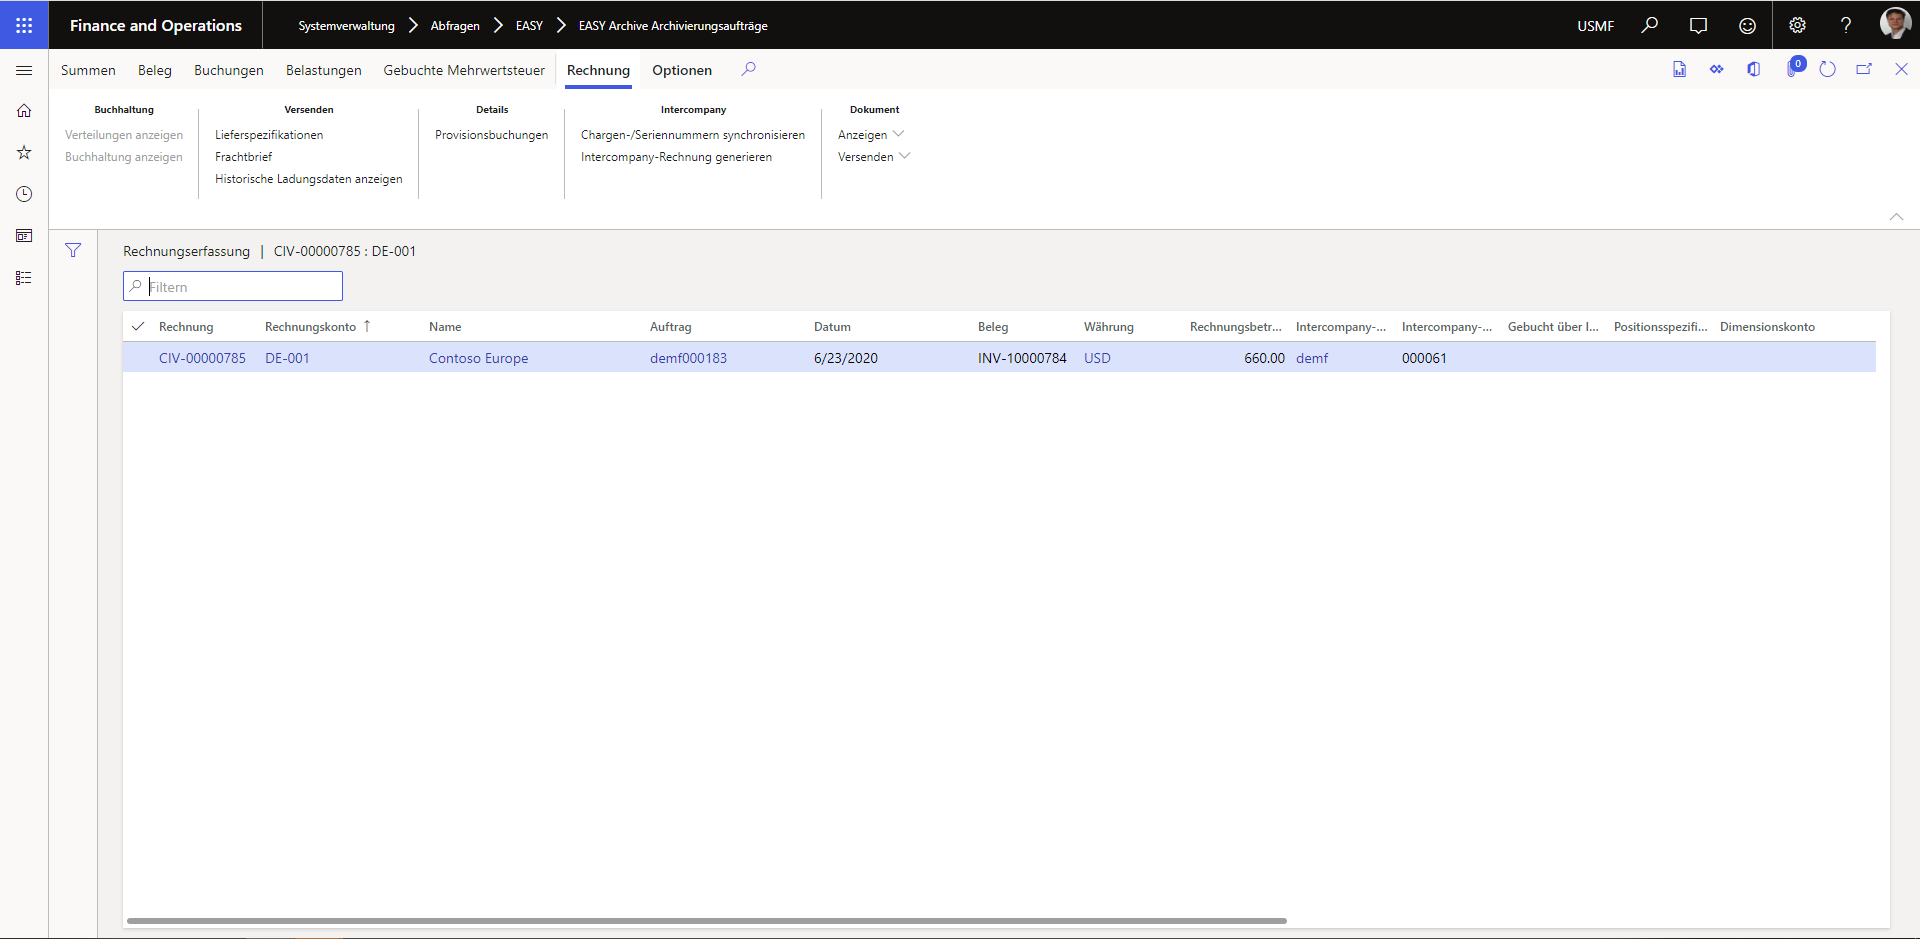Viewport: 1920px width, 939px height.
Task: Switch to the Optionen tab
Action: [x=682, y=70]
